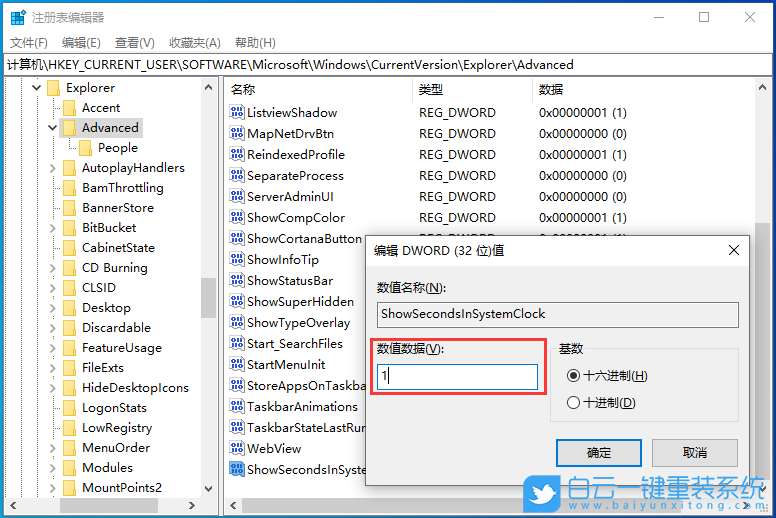Click the ShowCompColor DWORD value icon
Image resolution: width=776 pixels, height=518 pixels.
(x=237, y=217)
